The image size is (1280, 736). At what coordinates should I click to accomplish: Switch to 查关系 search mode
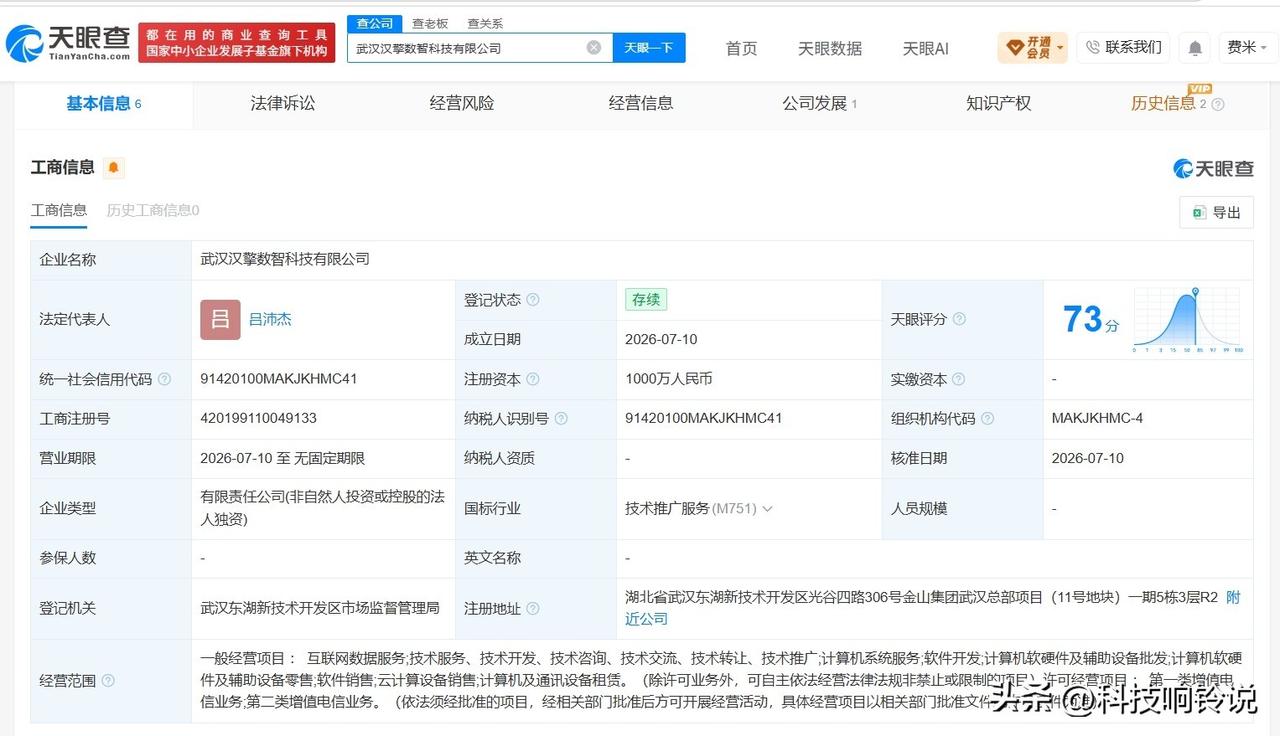[485, 23]
